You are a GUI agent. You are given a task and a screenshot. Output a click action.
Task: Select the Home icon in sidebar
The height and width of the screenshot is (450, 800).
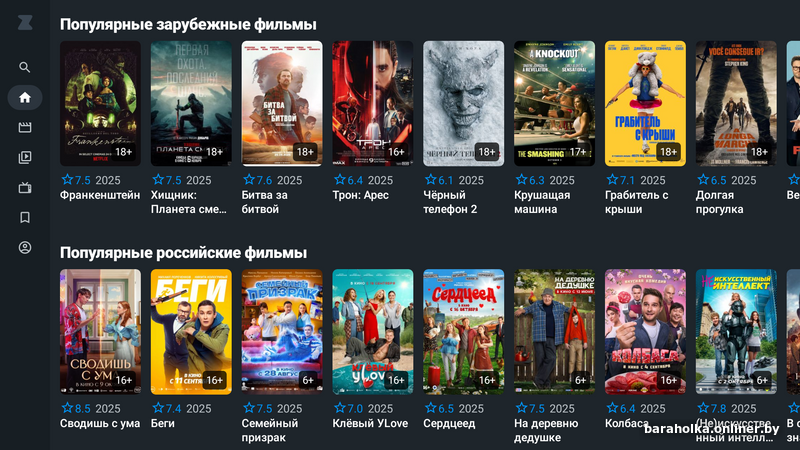click(24, 97)
